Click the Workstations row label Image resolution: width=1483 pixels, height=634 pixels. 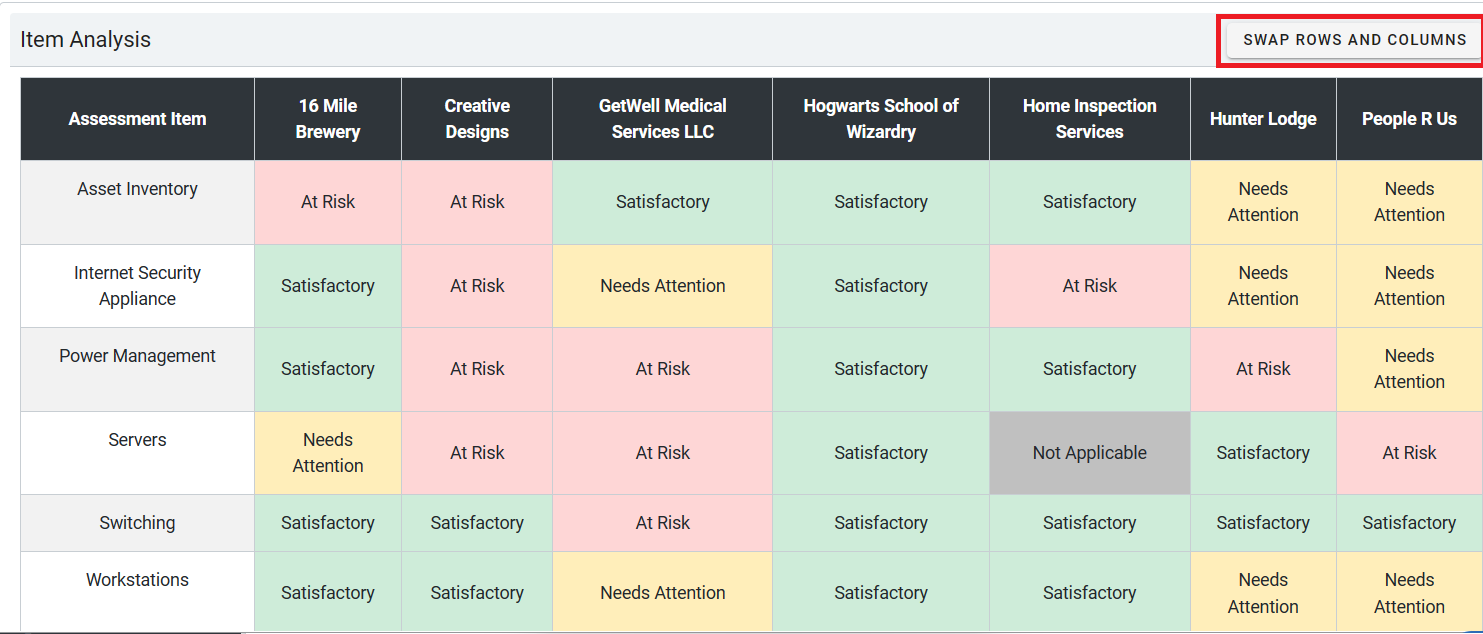click(138, 592)
